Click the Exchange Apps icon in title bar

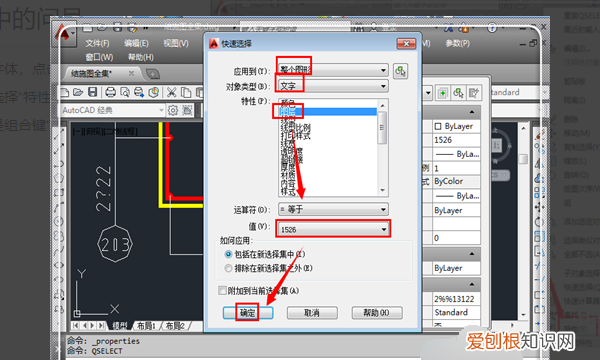(x=449, y=28)
